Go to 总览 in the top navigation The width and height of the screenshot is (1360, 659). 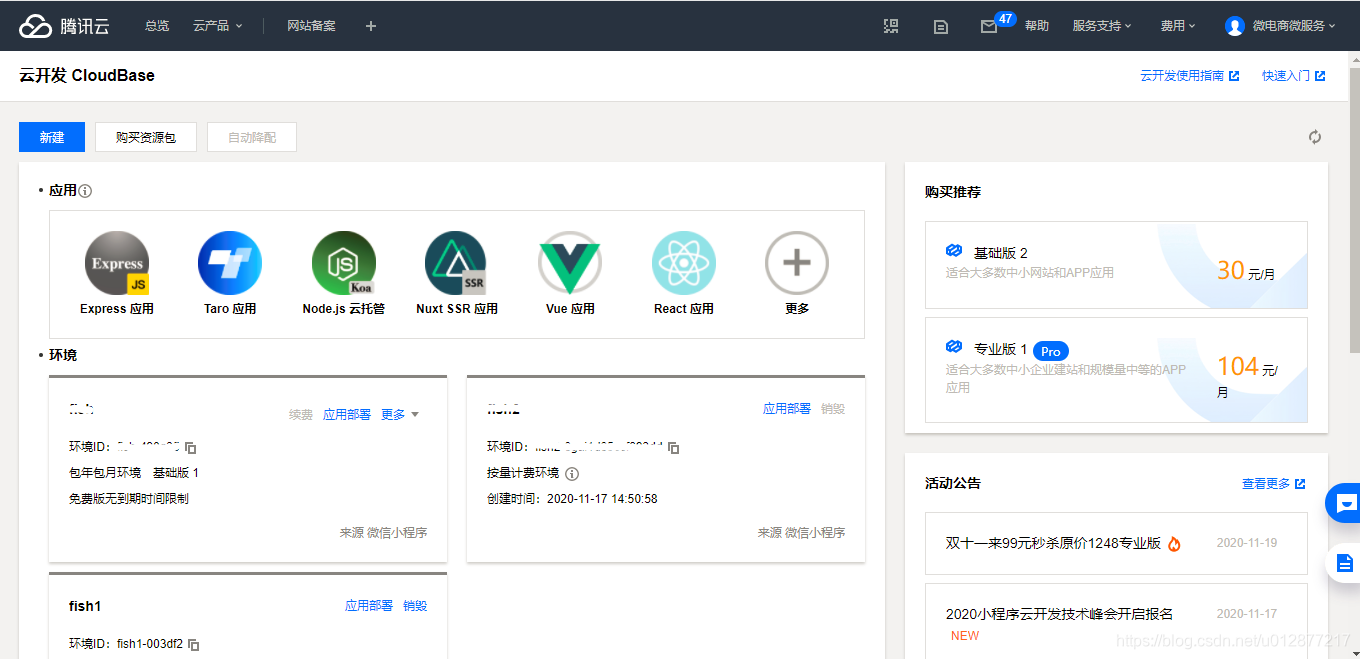click(x=157, y=26)
